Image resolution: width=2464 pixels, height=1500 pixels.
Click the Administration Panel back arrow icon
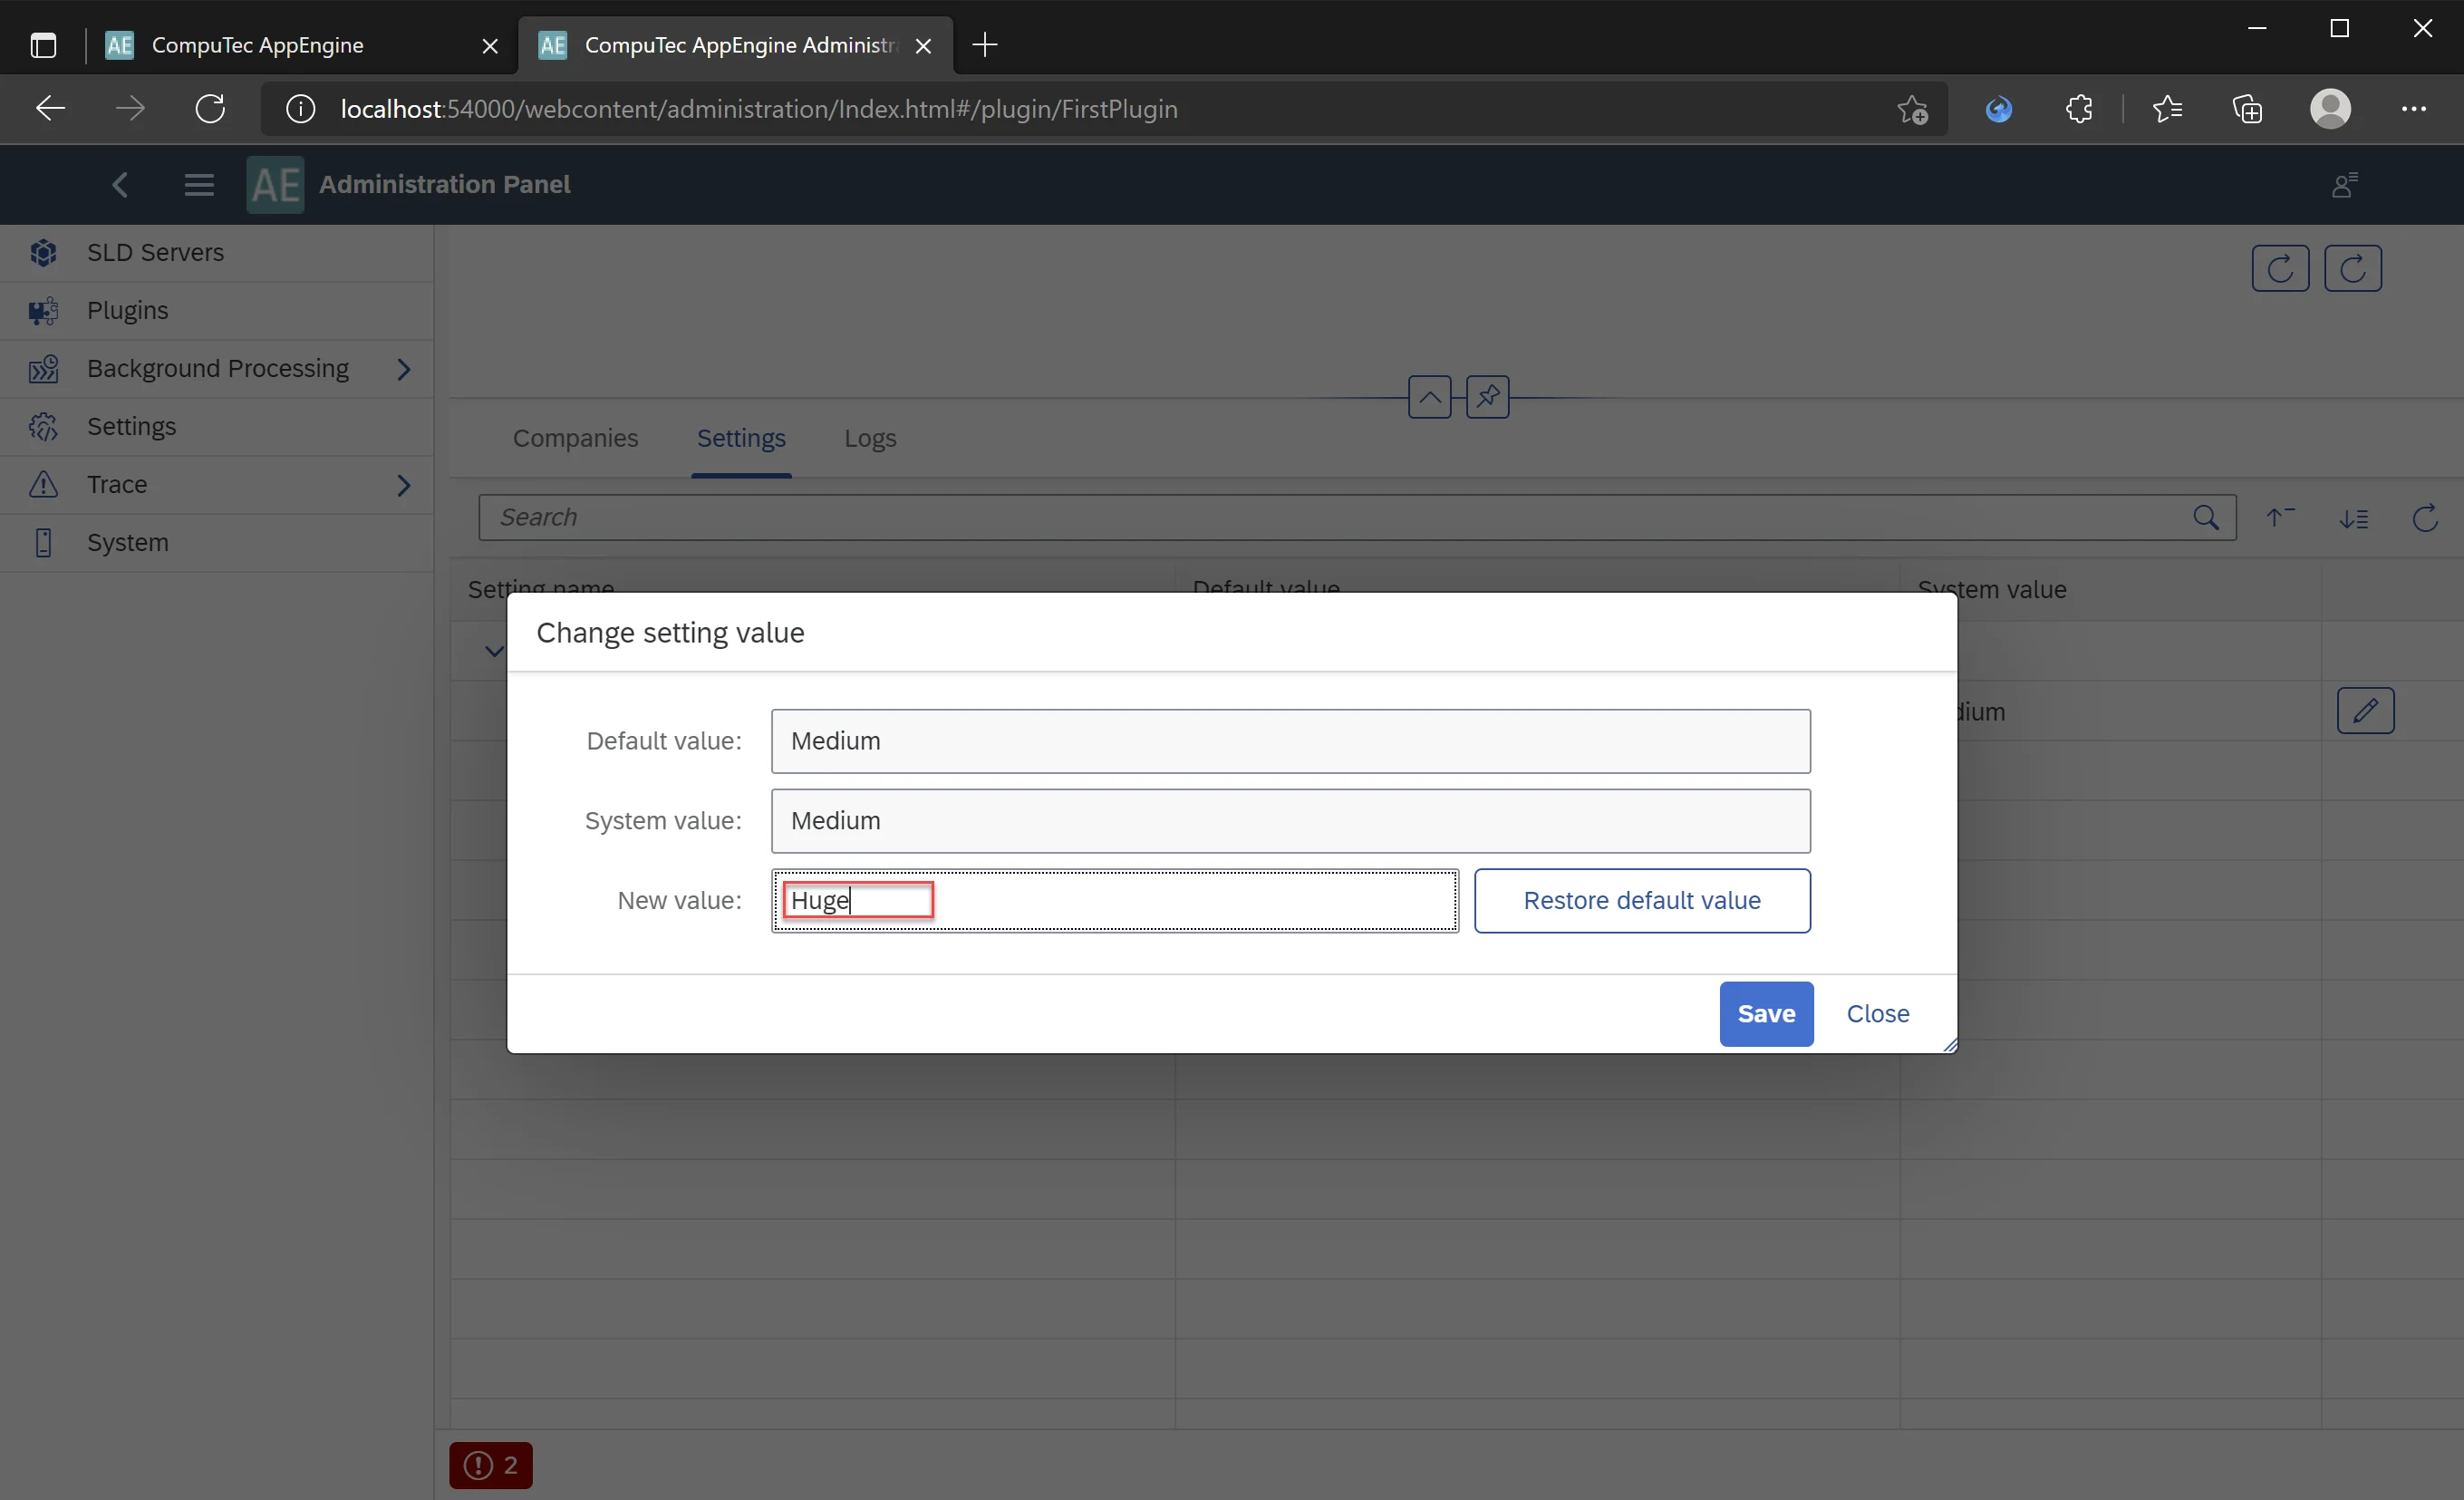click(x=120, y=183)
